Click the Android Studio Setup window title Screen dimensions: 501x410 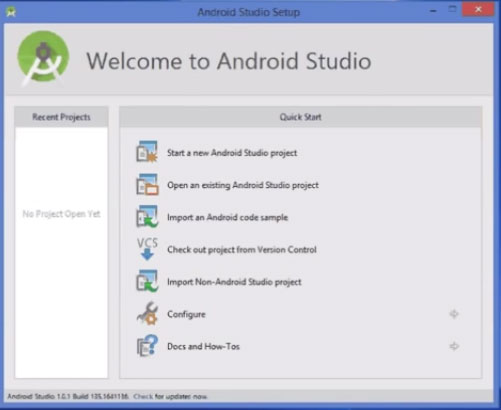coord(249,12)
